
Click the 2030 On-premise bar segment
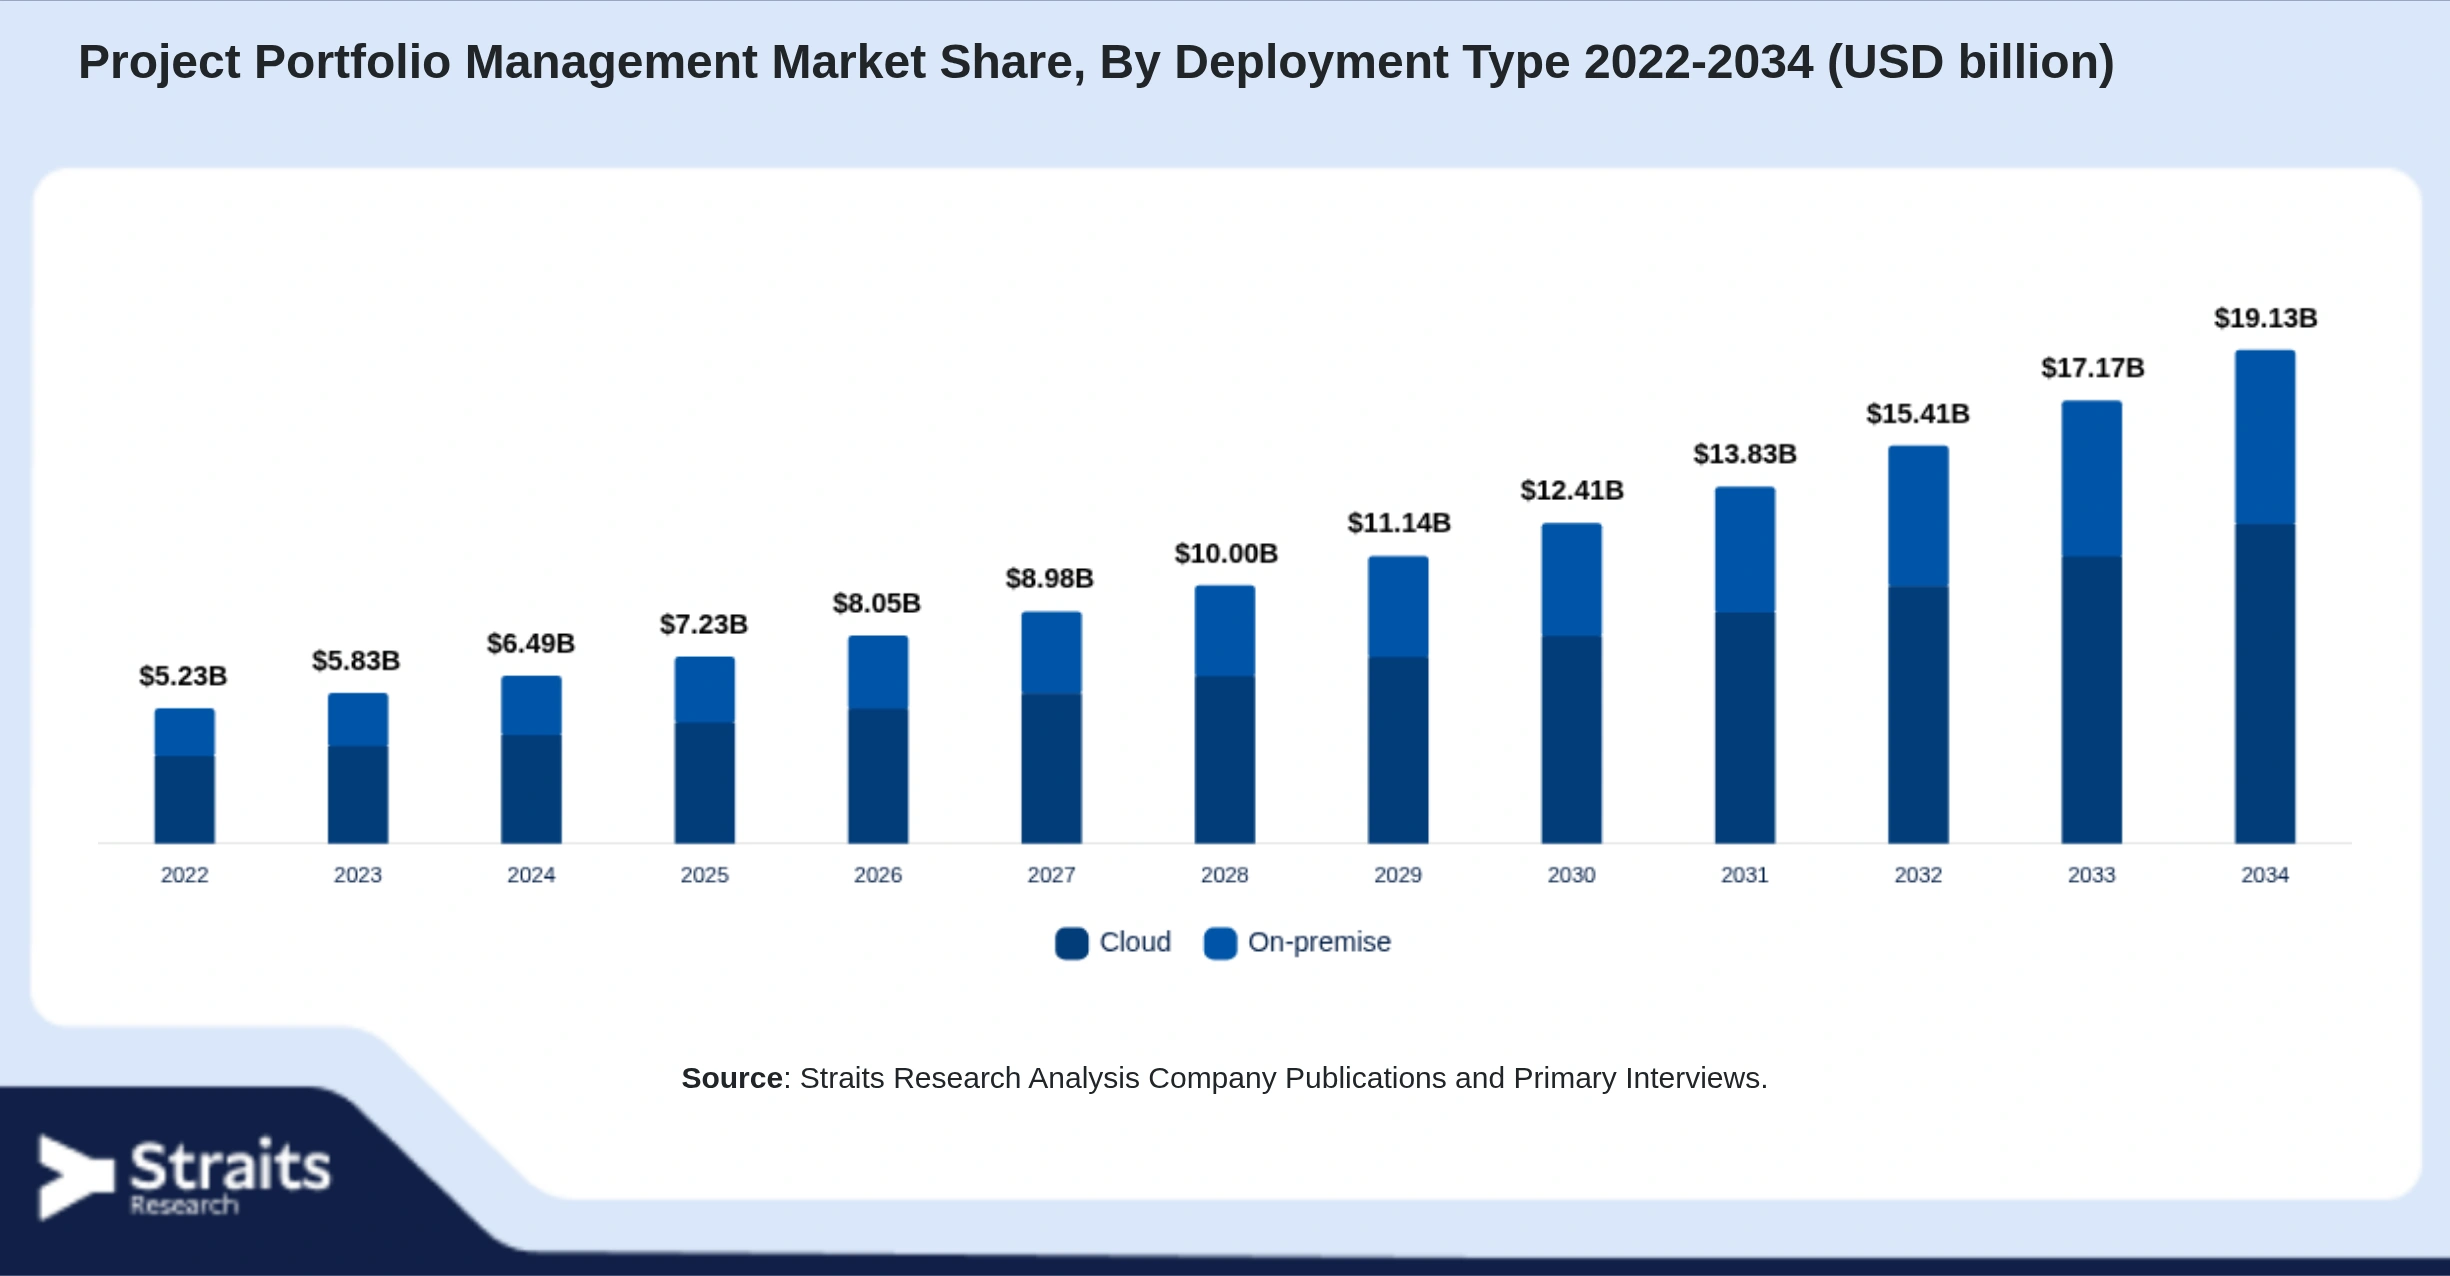click(x=1572, y=580)
